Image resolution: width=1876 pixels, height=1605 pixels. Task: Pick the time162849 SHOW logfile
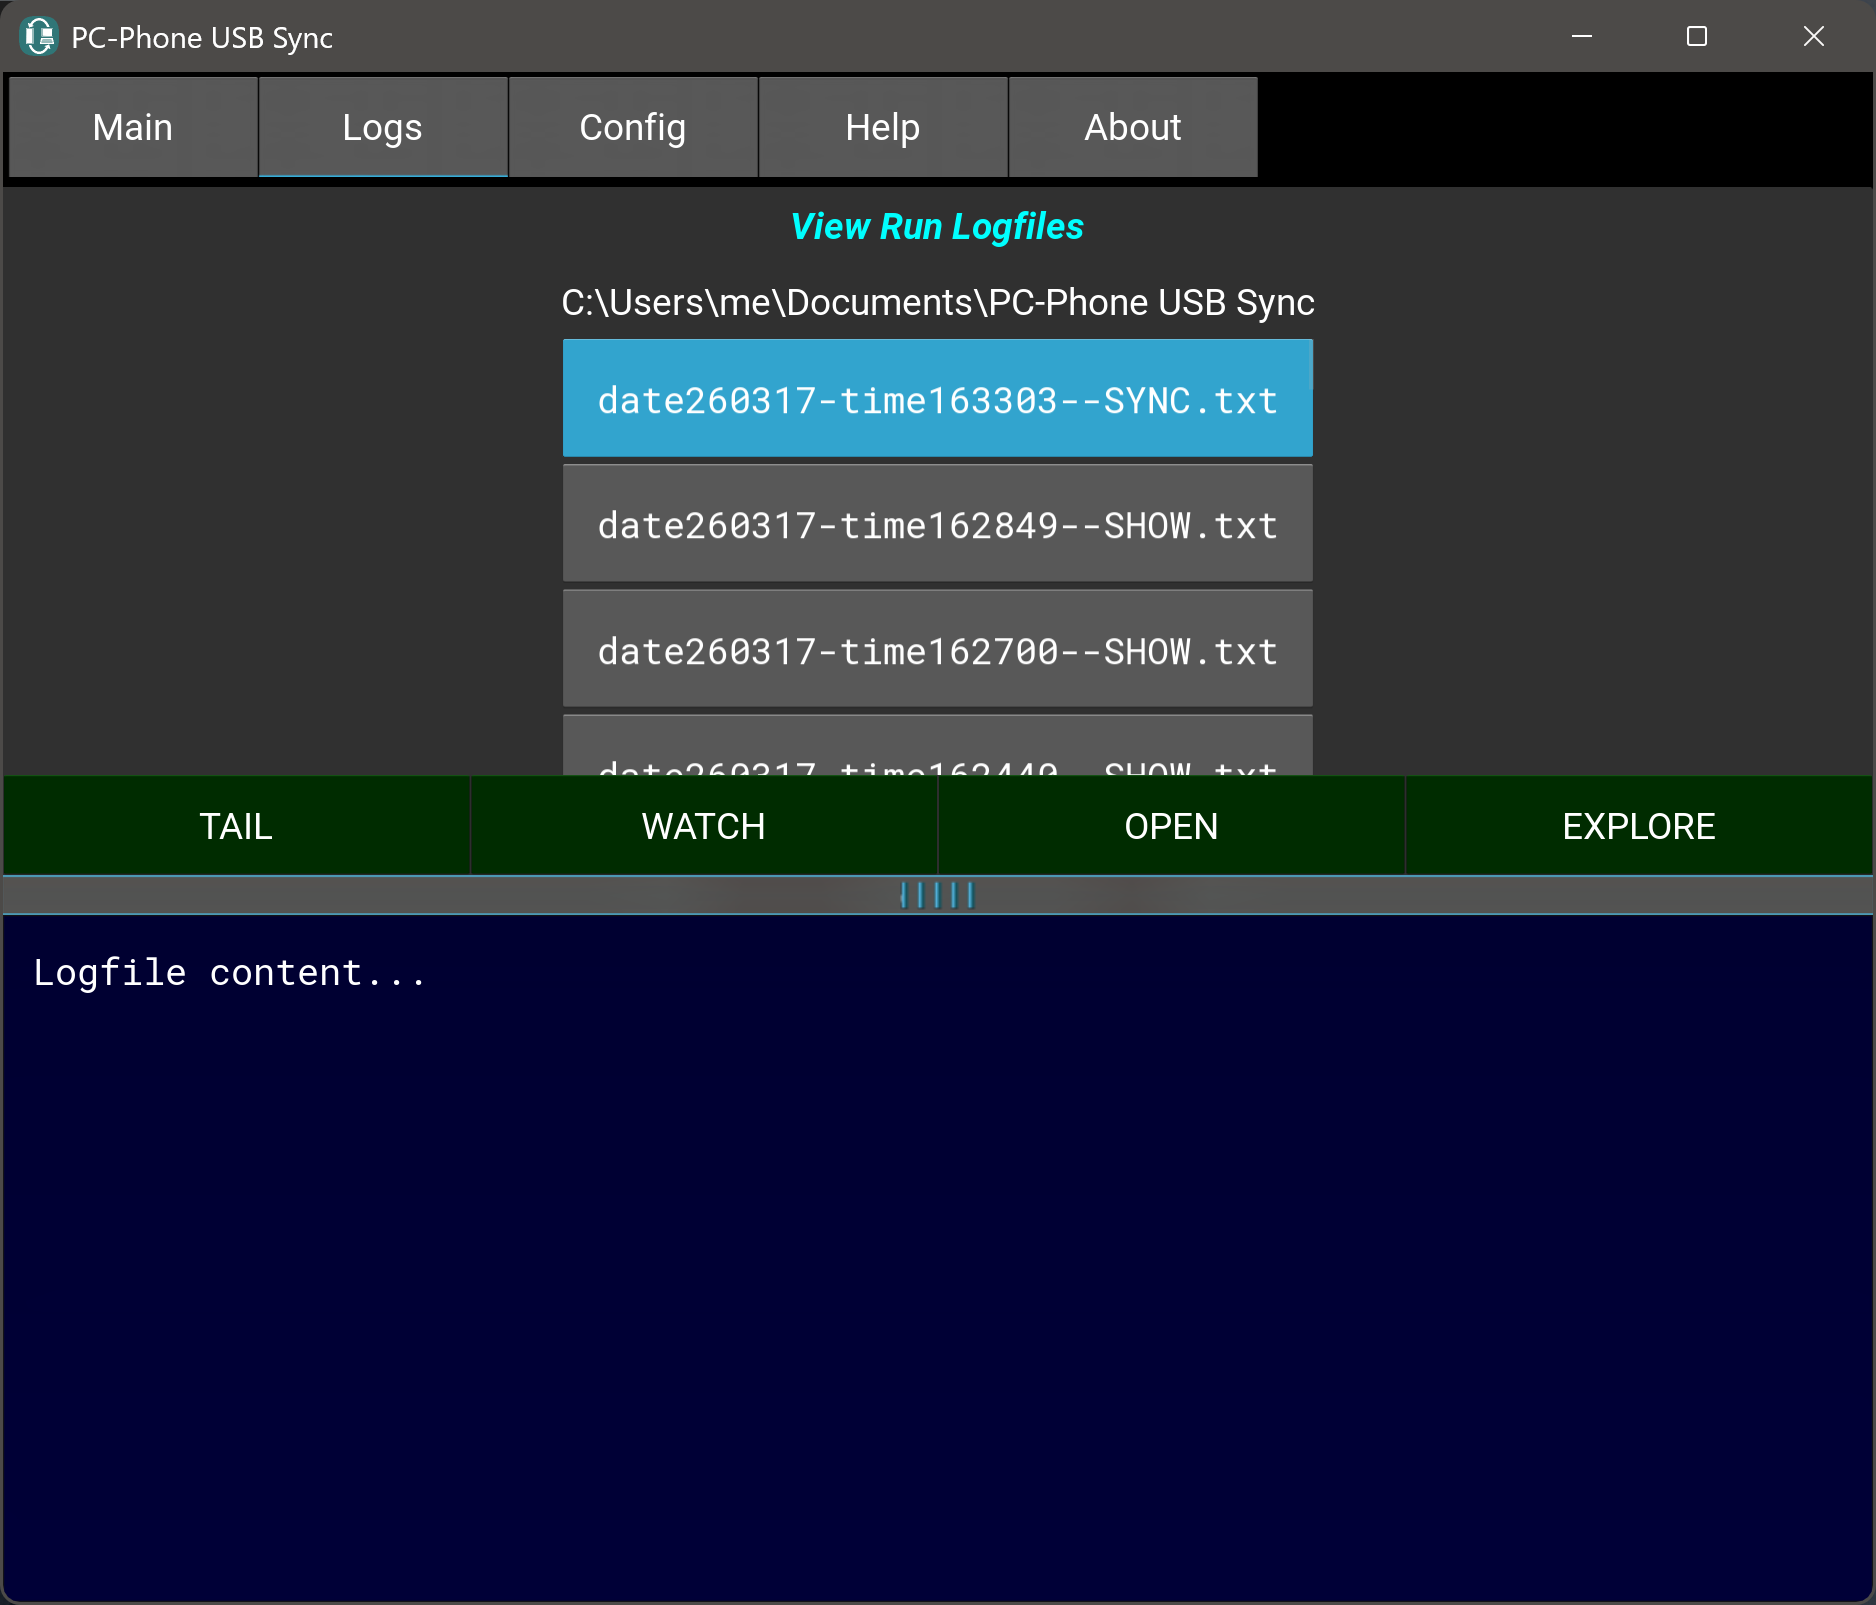[937, 525]
